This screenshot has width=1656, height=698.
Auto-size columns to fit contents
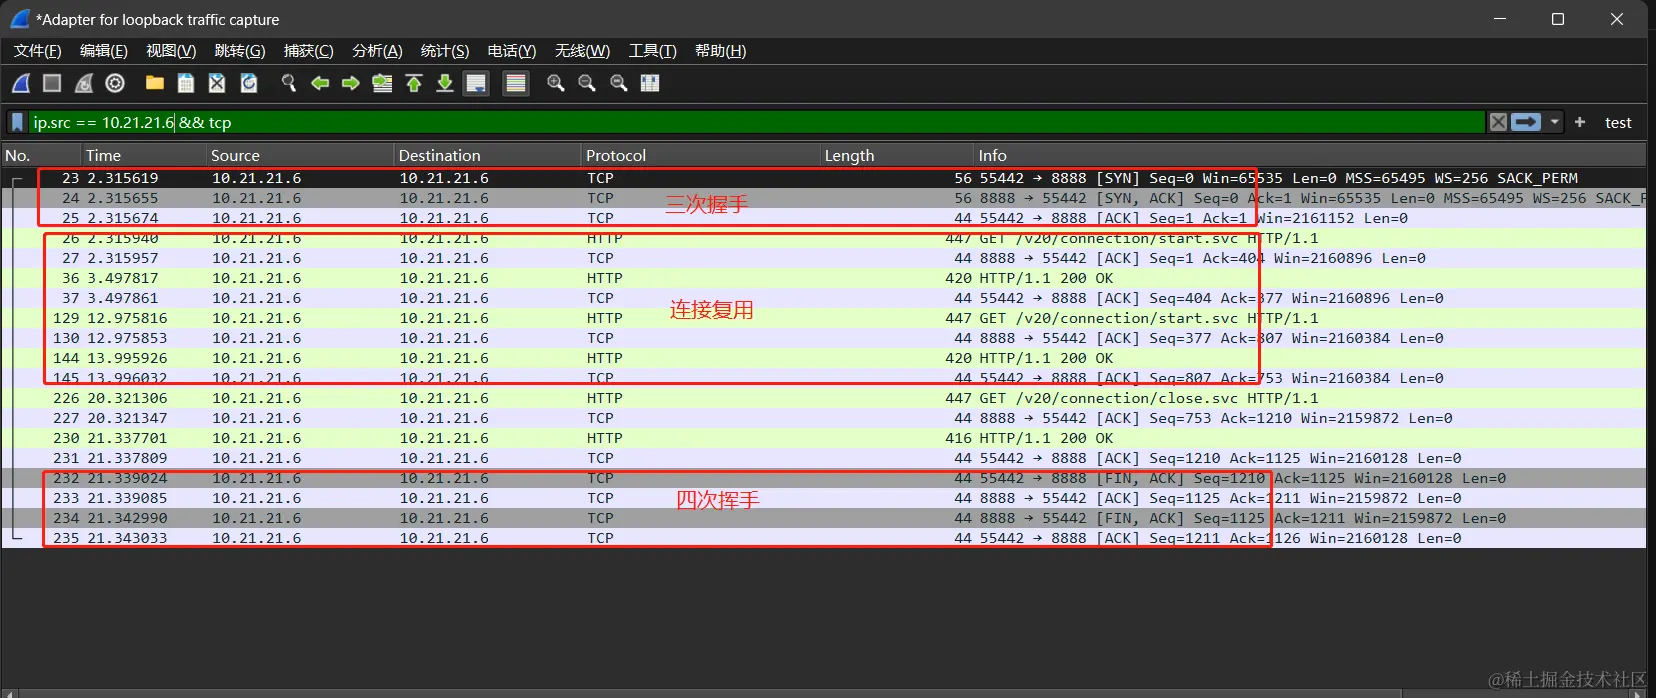click(650, 83)
